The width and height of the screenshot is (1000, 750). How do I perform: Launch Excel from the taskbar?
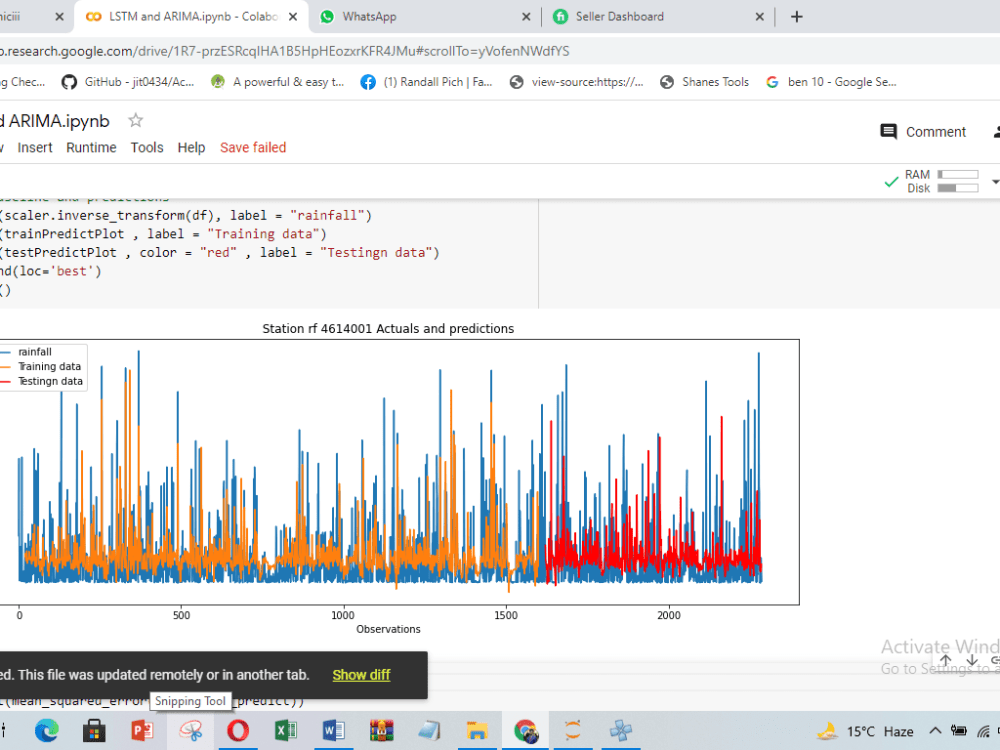[286, 730]
